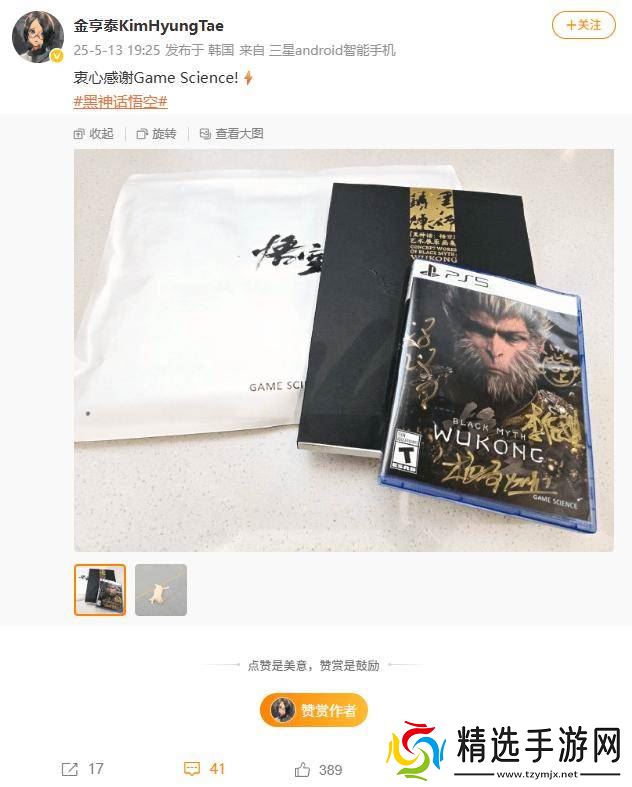Open the #黑神话悟空# hashtag link
The image size is (632, 787).
coord(120,102)
